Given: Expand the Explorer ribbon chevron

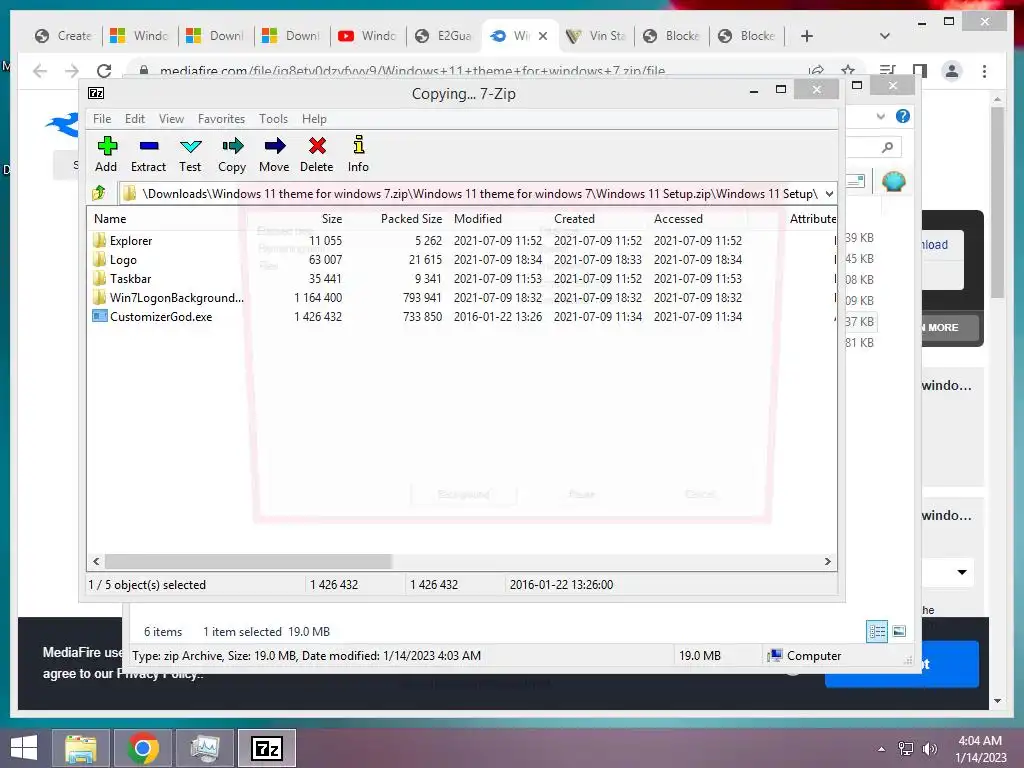Looking at the screenshot, I should 880,116.
